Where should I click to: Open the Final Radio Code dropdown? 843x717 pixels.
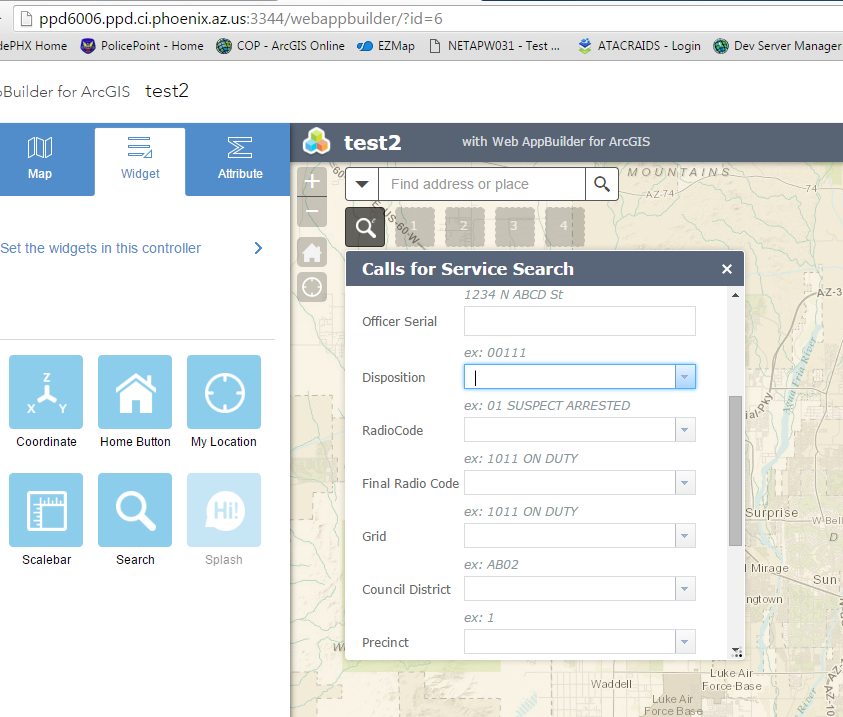685,483
